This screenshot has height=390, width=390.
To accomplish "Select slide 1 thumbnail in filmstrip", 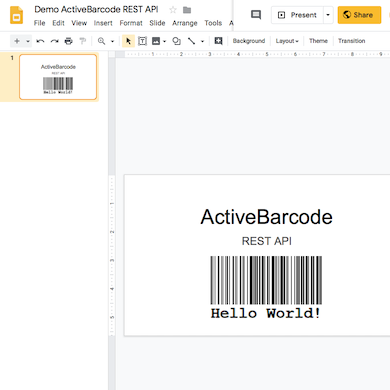I will 58,77.
